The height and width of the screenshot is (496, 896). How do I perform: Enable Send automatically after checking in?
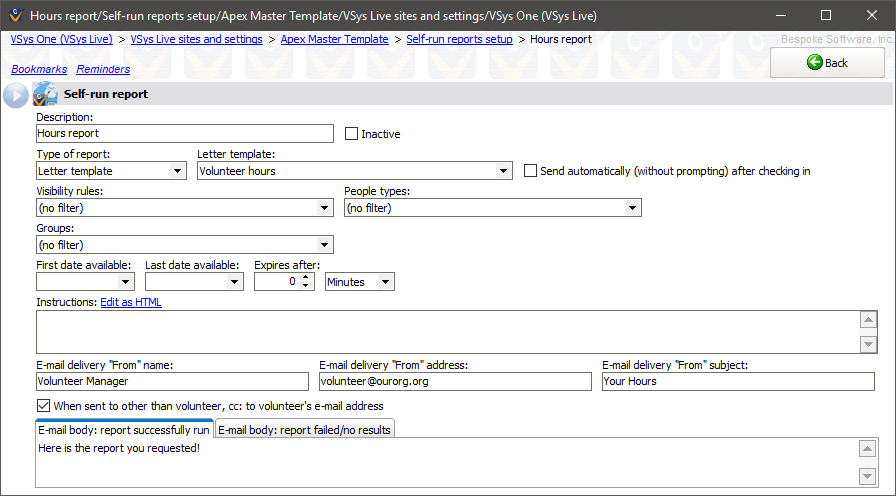click(530, 171)
